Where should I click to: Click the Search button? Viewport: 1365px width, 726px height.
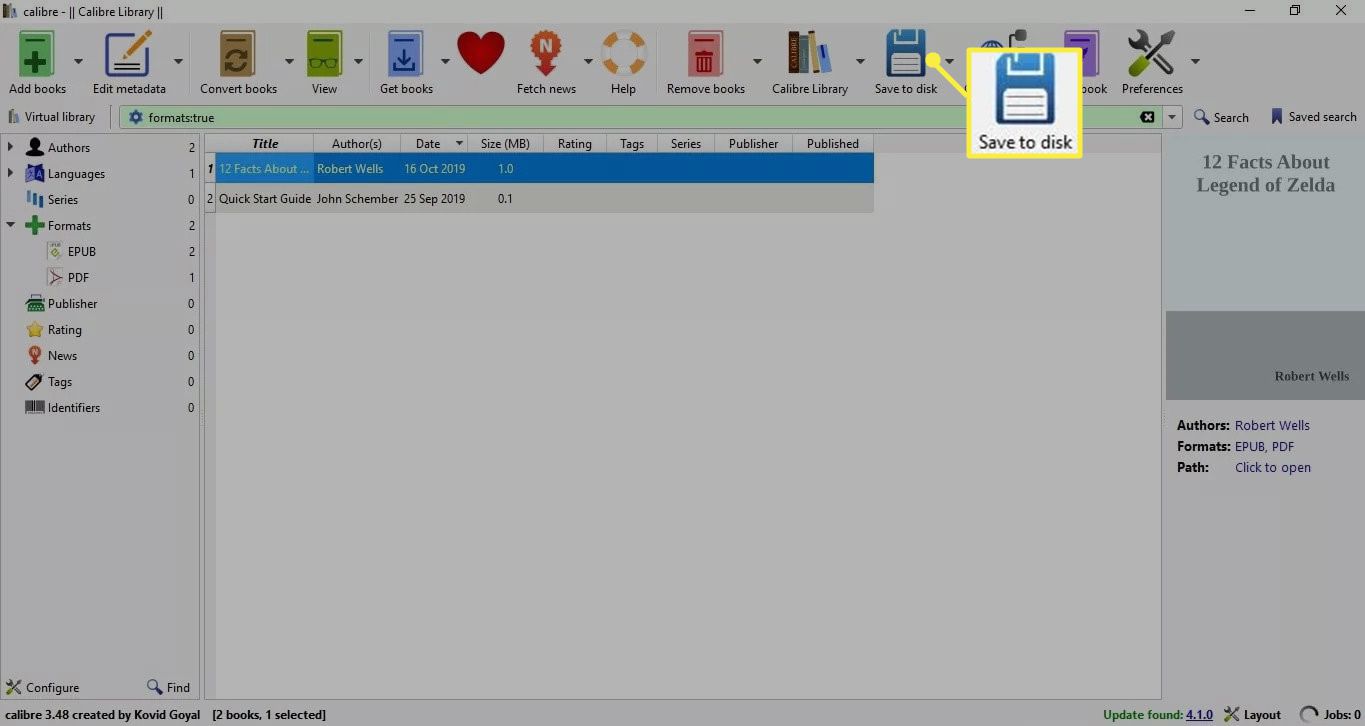pyautogui.click(x=1221, y=117)
